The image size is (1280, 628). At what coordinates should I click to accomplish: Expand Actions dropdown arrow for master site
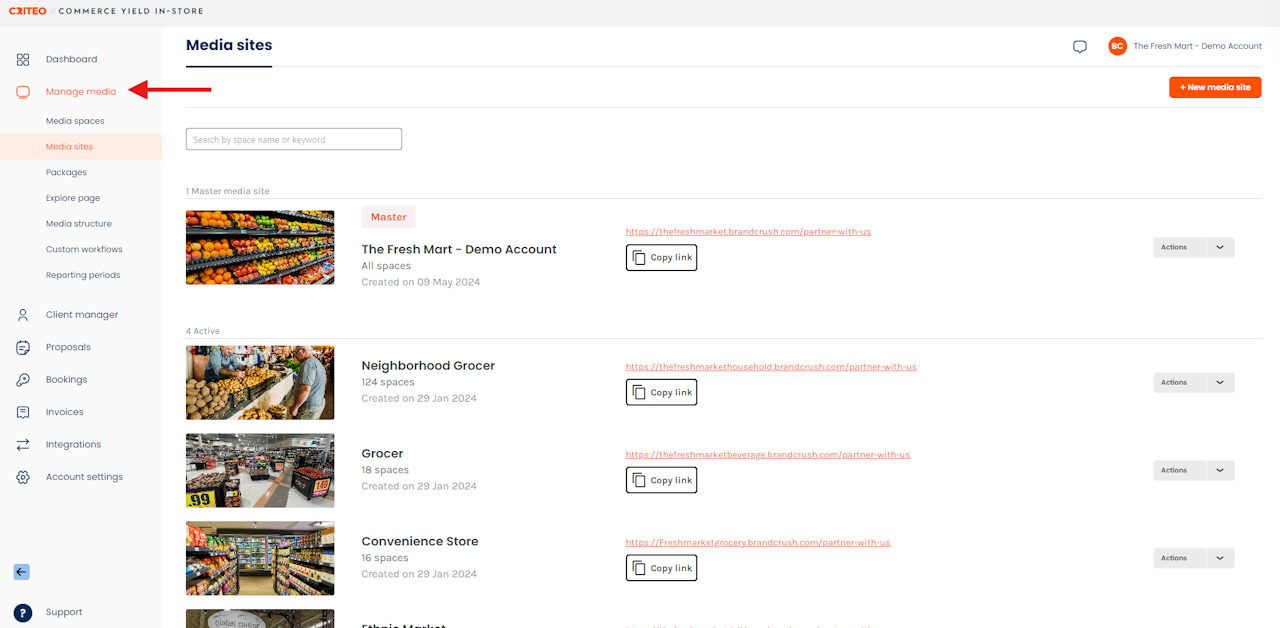click(x=1221, y=247)
